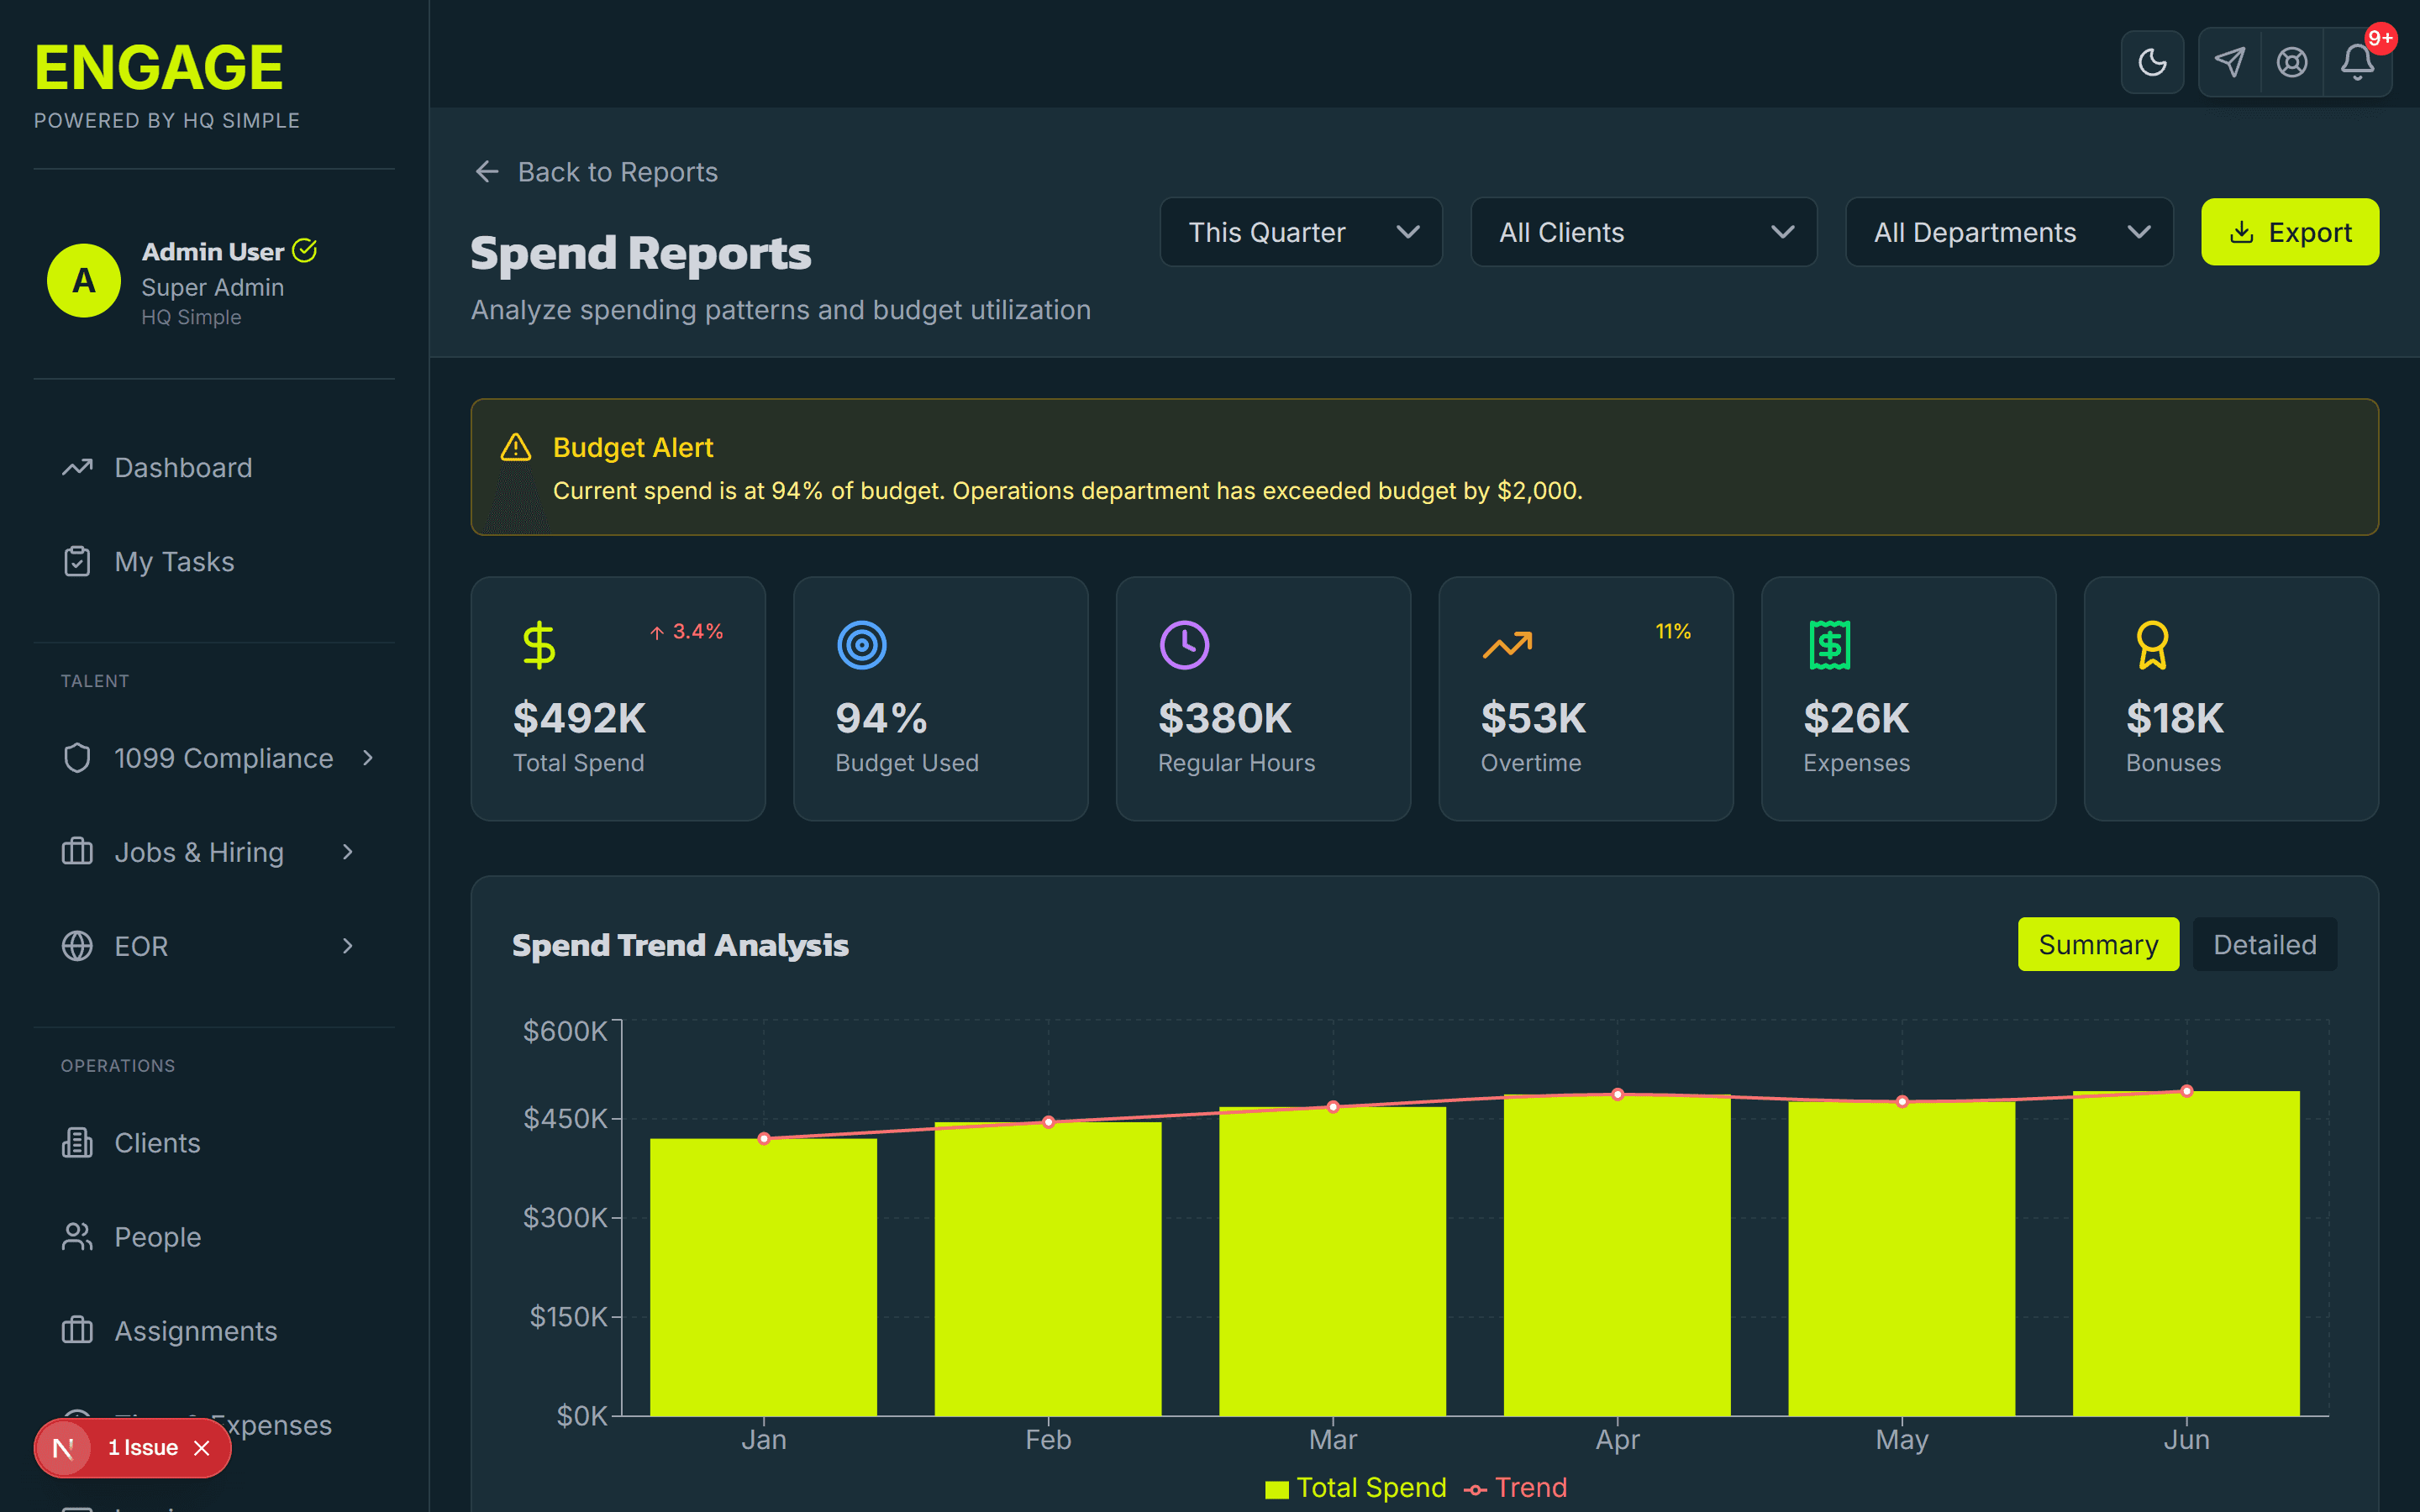Viewport: 2420px width, 1512px height.
Task: Expand Jobs & Hiring chevron
Action: tap(348, 852)
